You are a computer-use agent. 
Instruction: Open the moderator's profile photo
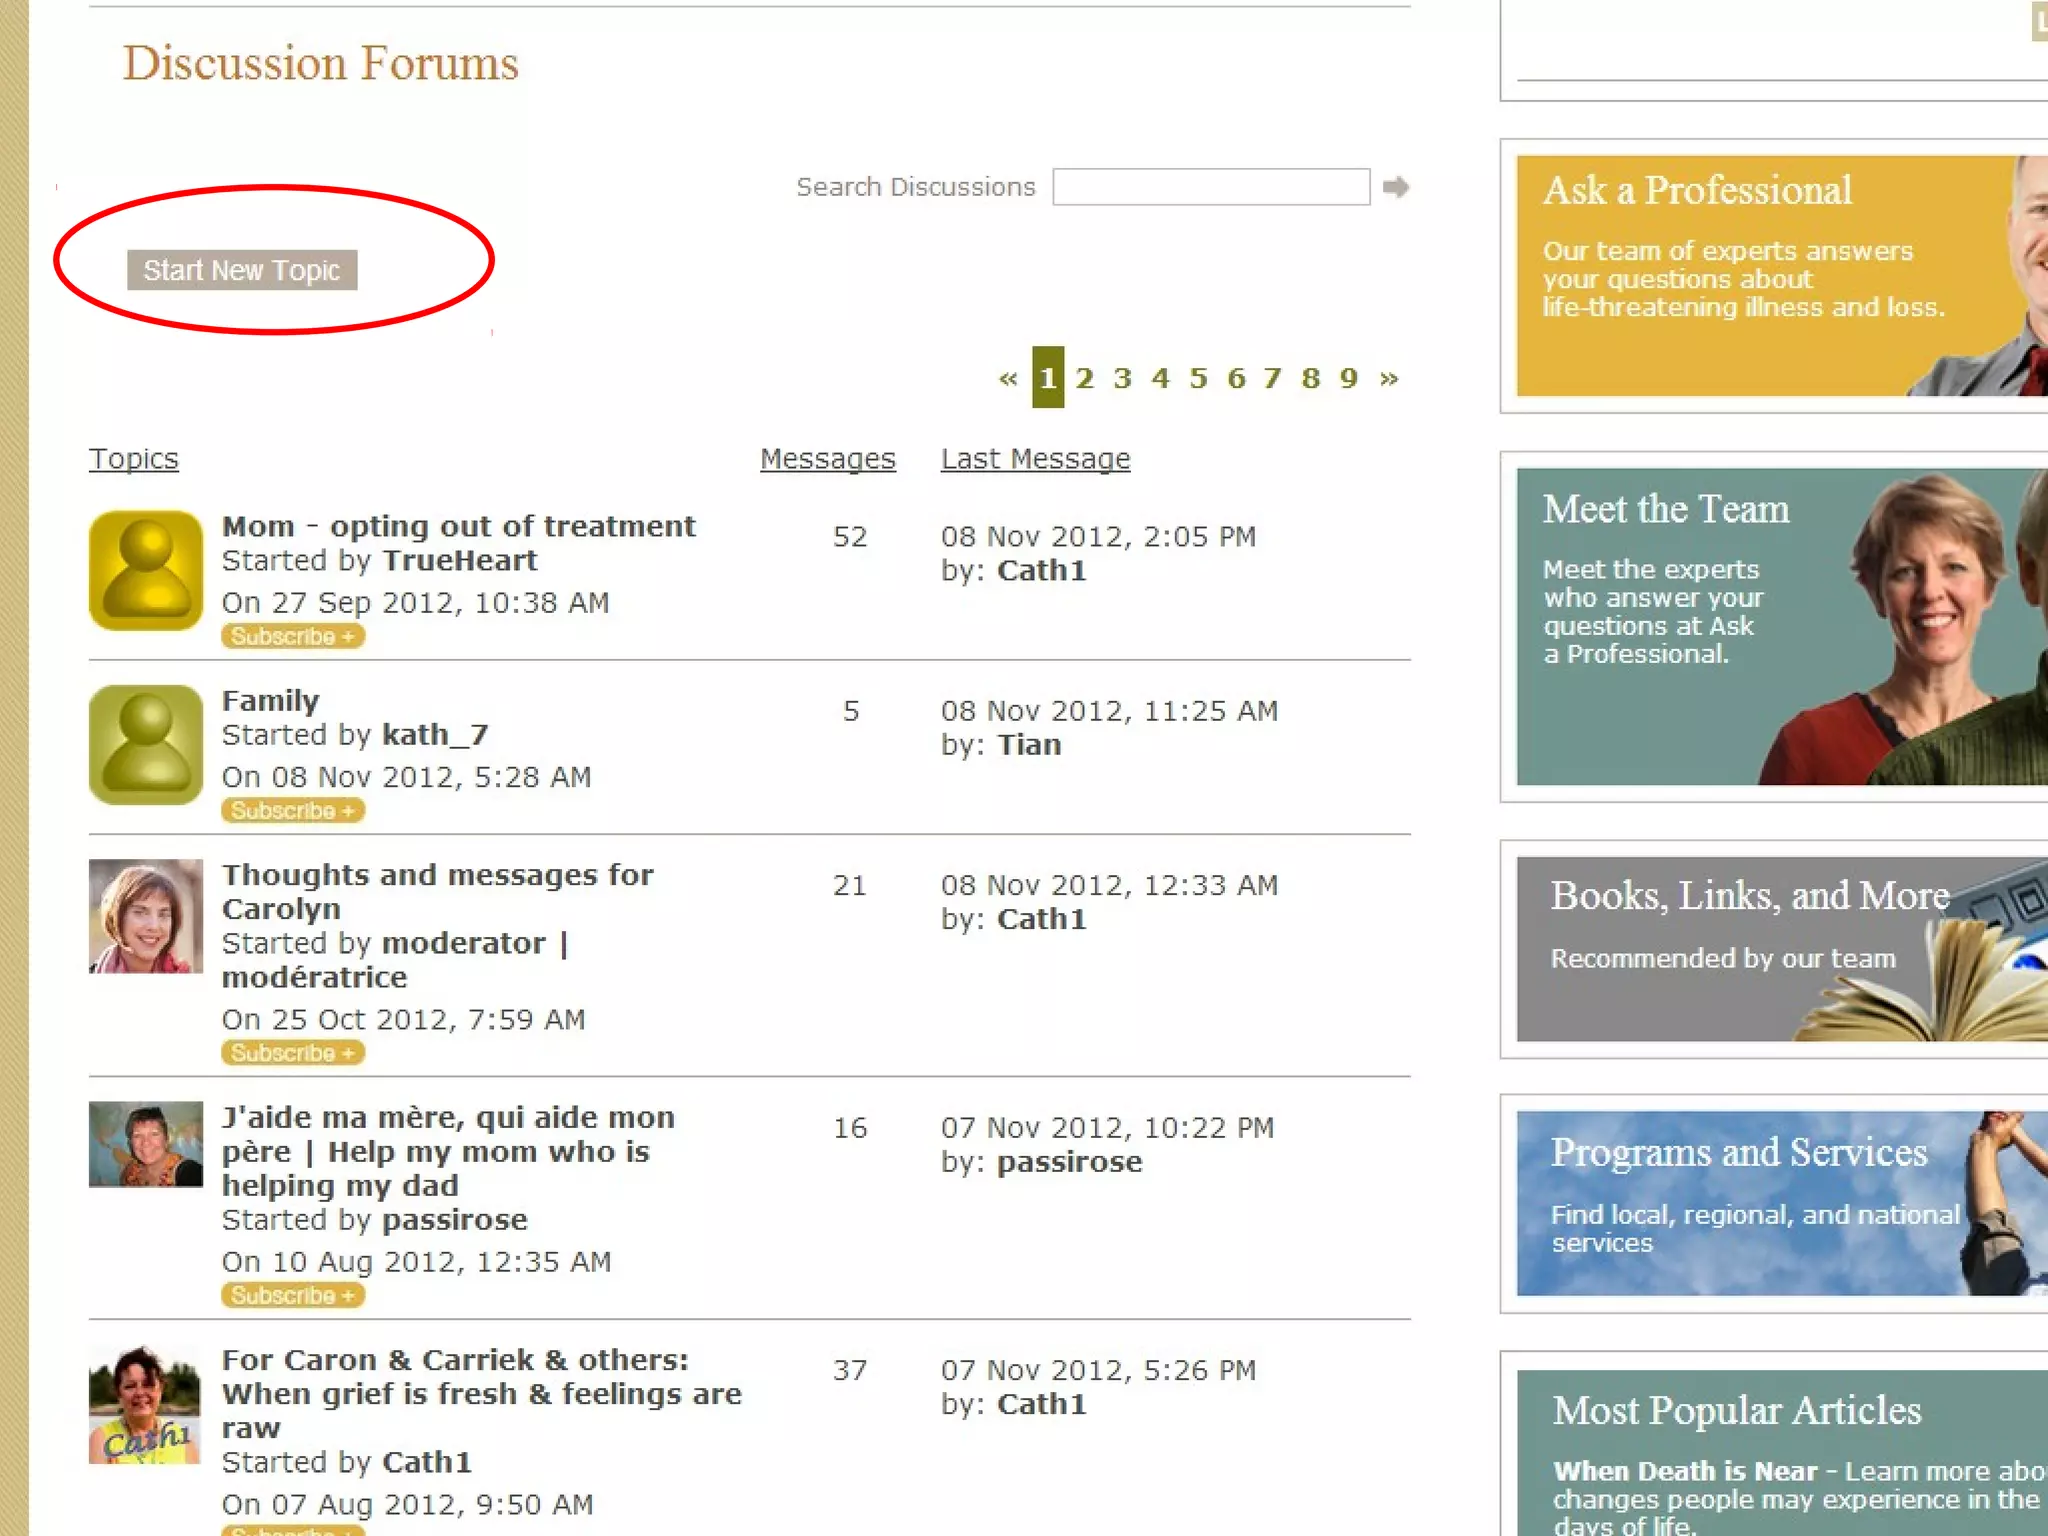point(146,916)
